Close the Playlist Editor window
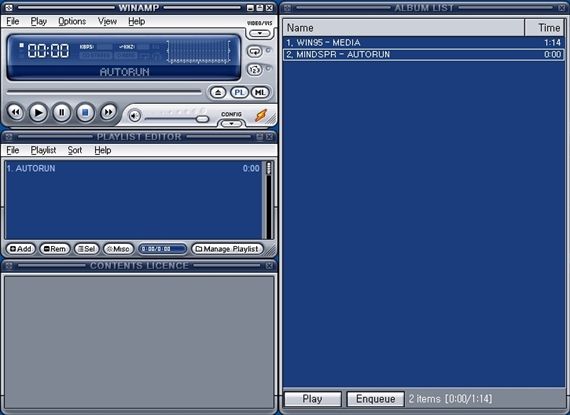 (x=269, y=137)
